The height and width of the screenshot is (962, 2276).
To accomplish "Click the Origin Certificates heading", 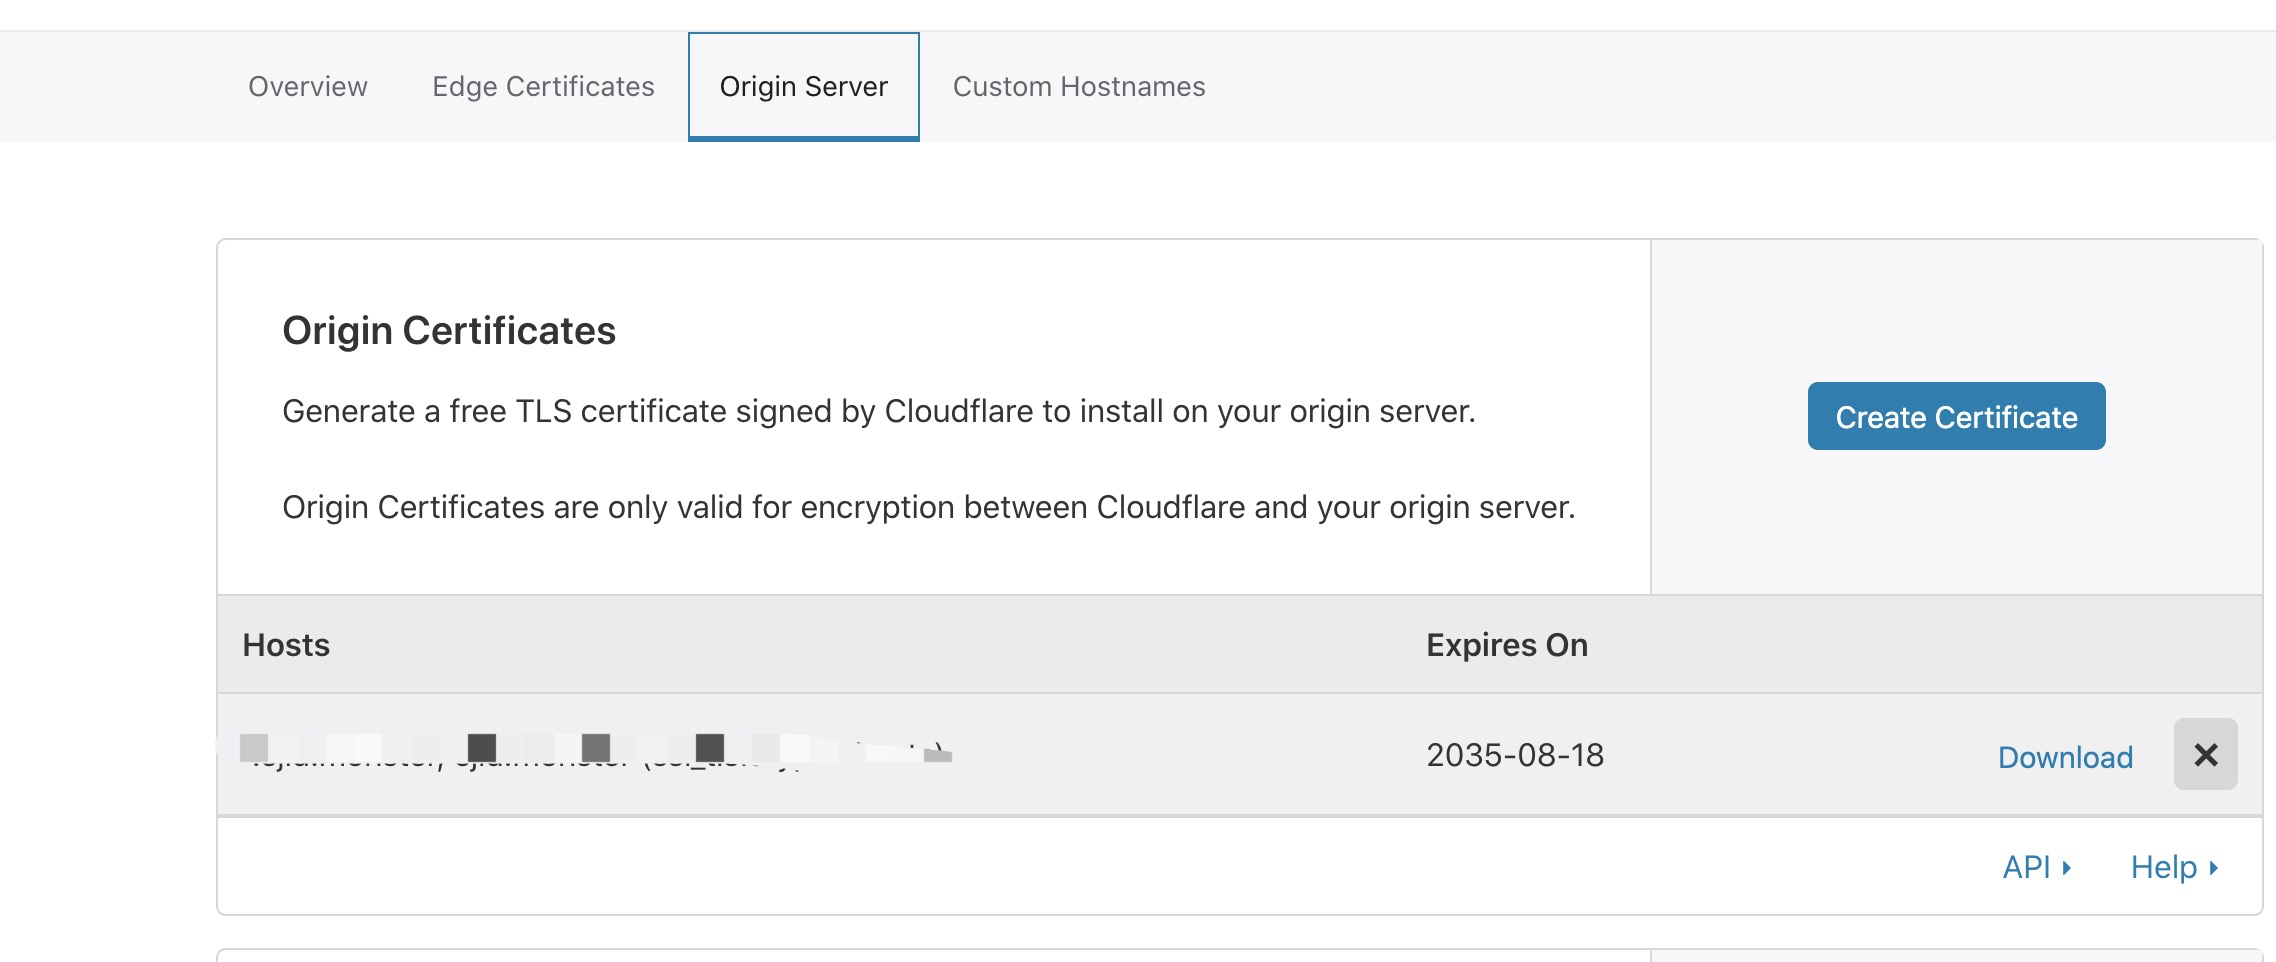I will 449,331.
